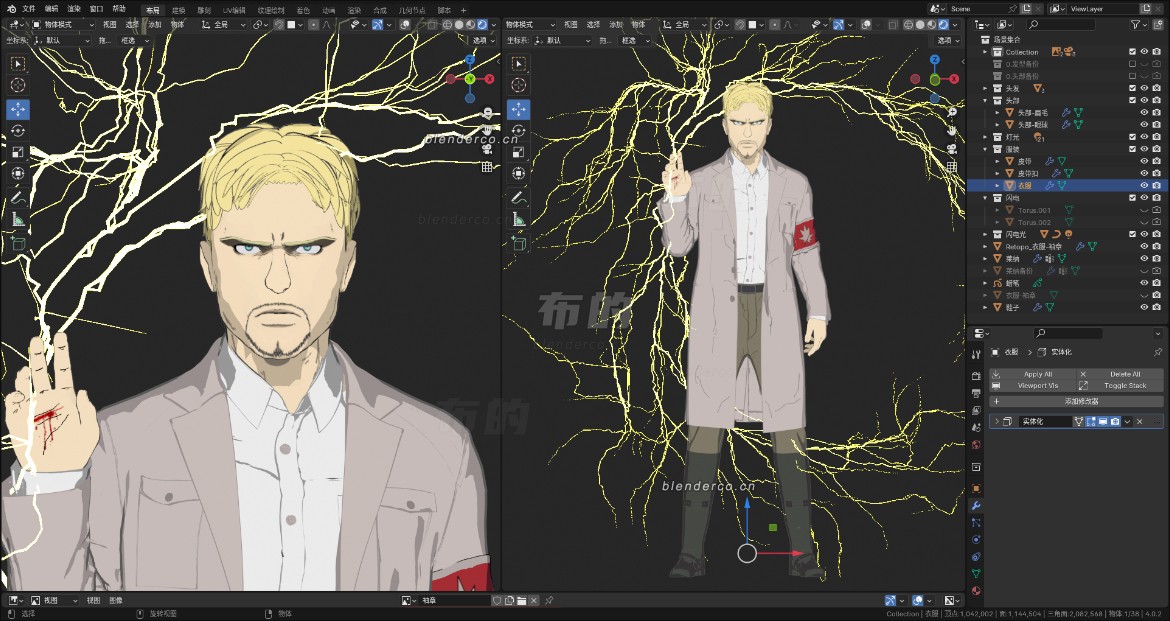1170x621 pixels.
Task: Expand the 实体化 modifier panel
Action: 997,422
